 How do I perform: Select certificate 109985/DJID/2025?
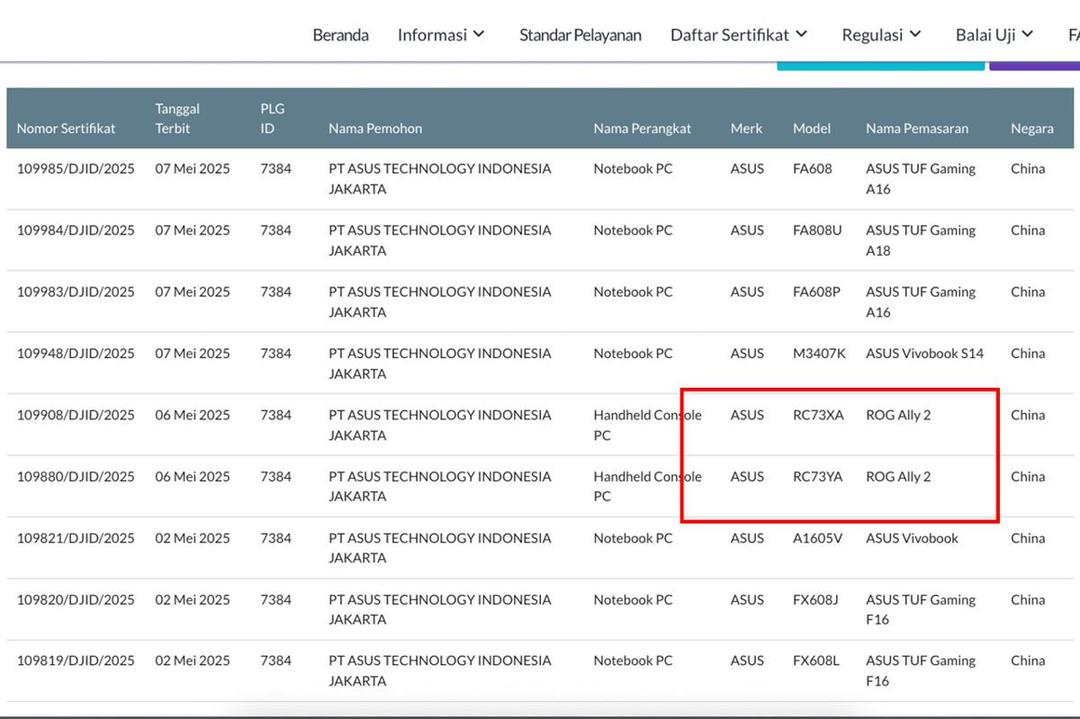coord(76,169)
